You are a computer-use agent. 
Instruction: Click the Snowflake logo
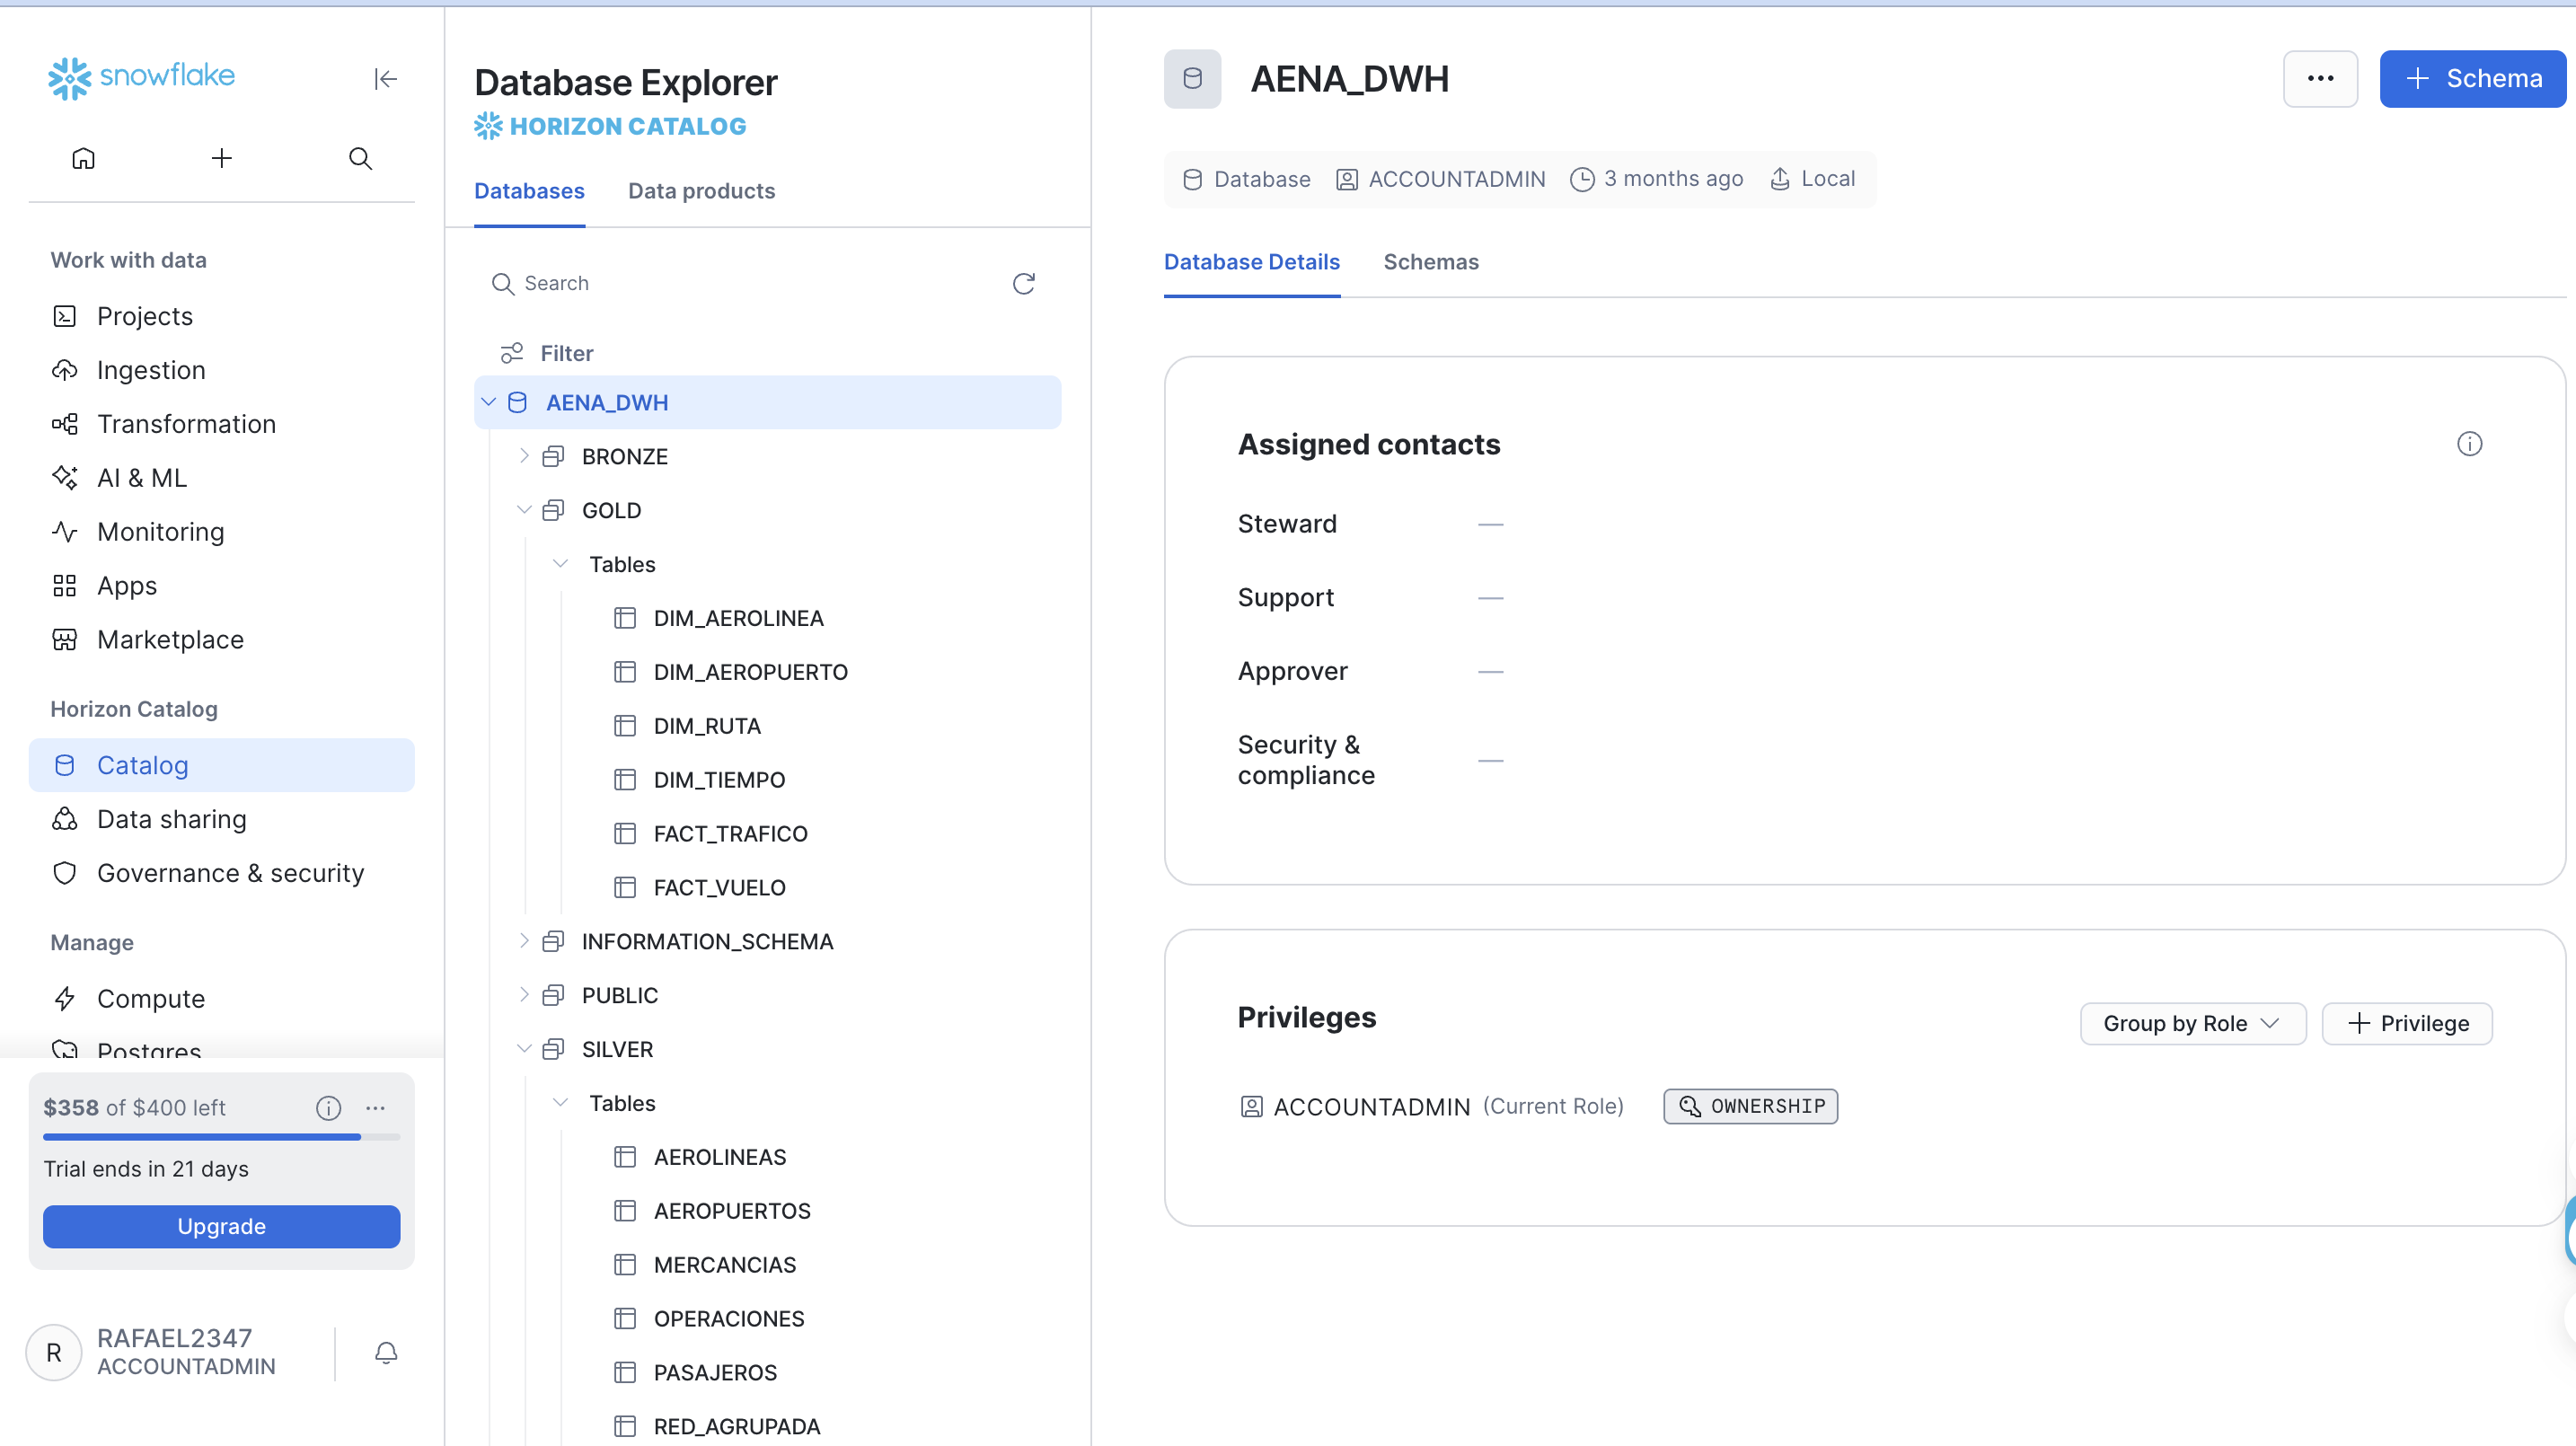coord(141,77)
